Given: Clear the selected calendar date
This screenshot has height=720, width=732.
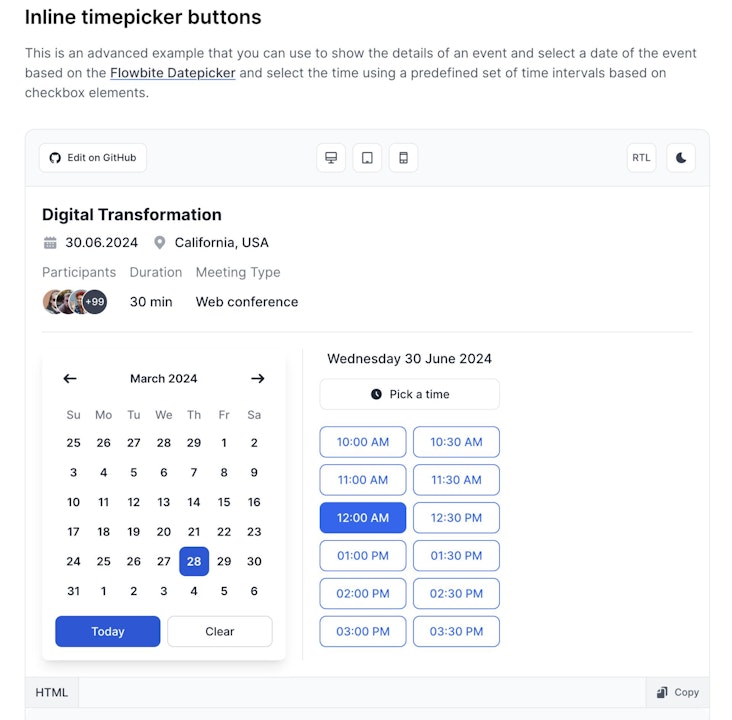Looking at the screenshot, I should coord(219,632).
